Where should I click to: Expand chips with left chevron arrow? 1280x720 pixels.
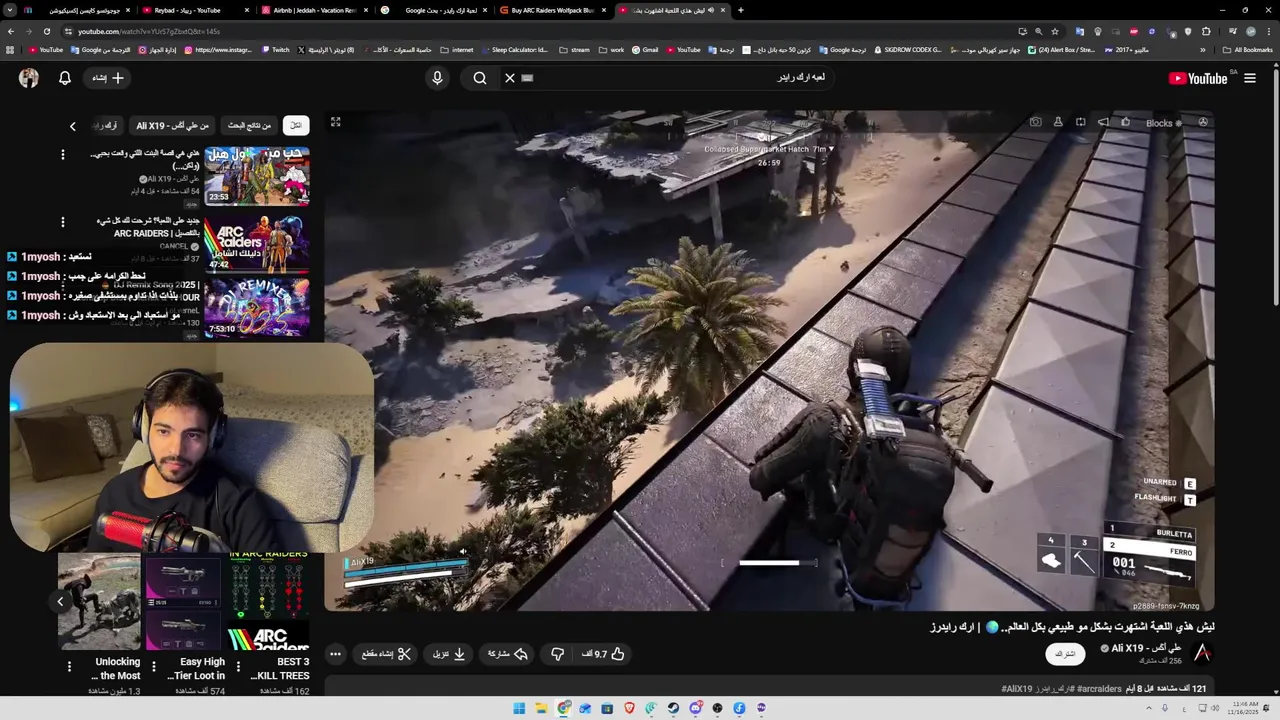tap(72, 126)
